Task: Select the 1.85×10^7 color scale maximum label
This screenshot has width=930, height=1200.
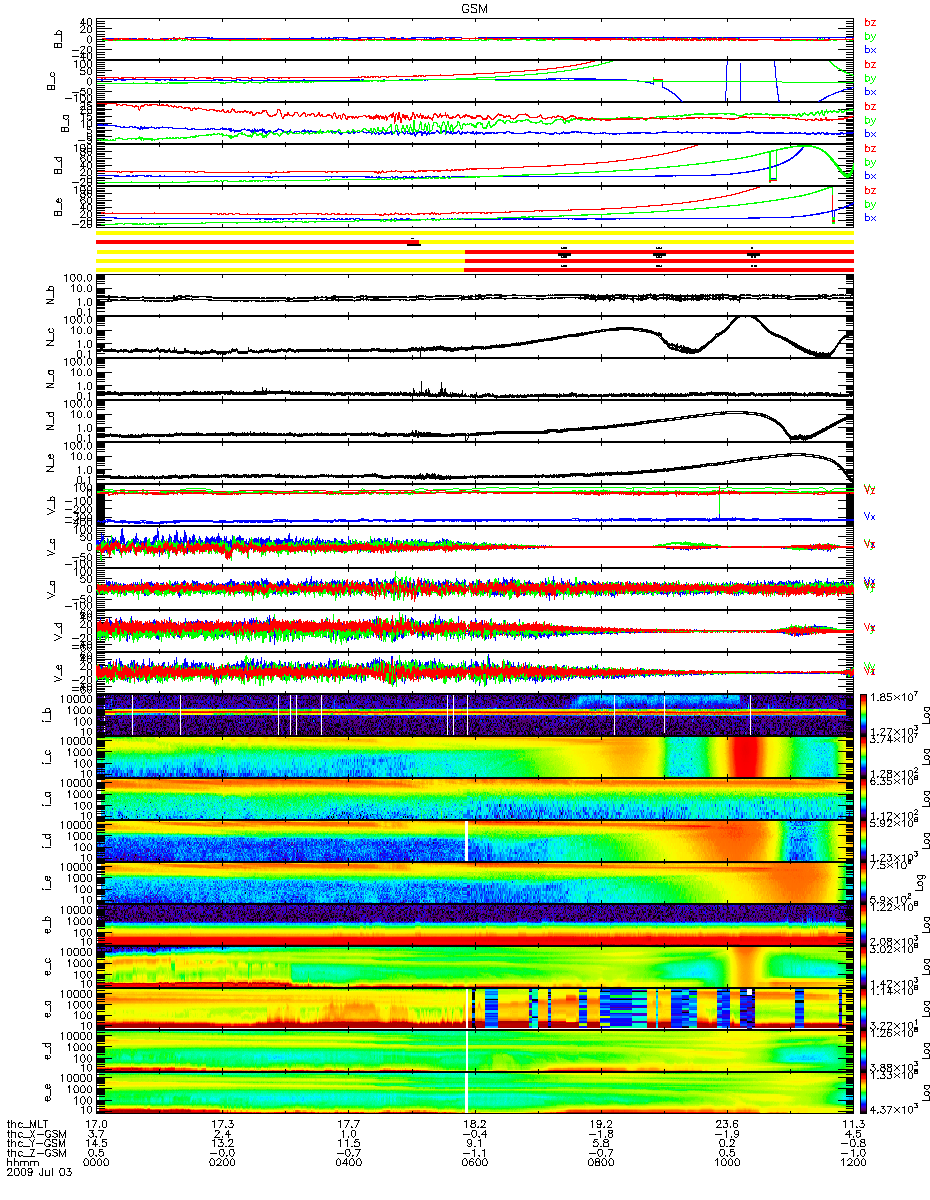Action: 895,695
